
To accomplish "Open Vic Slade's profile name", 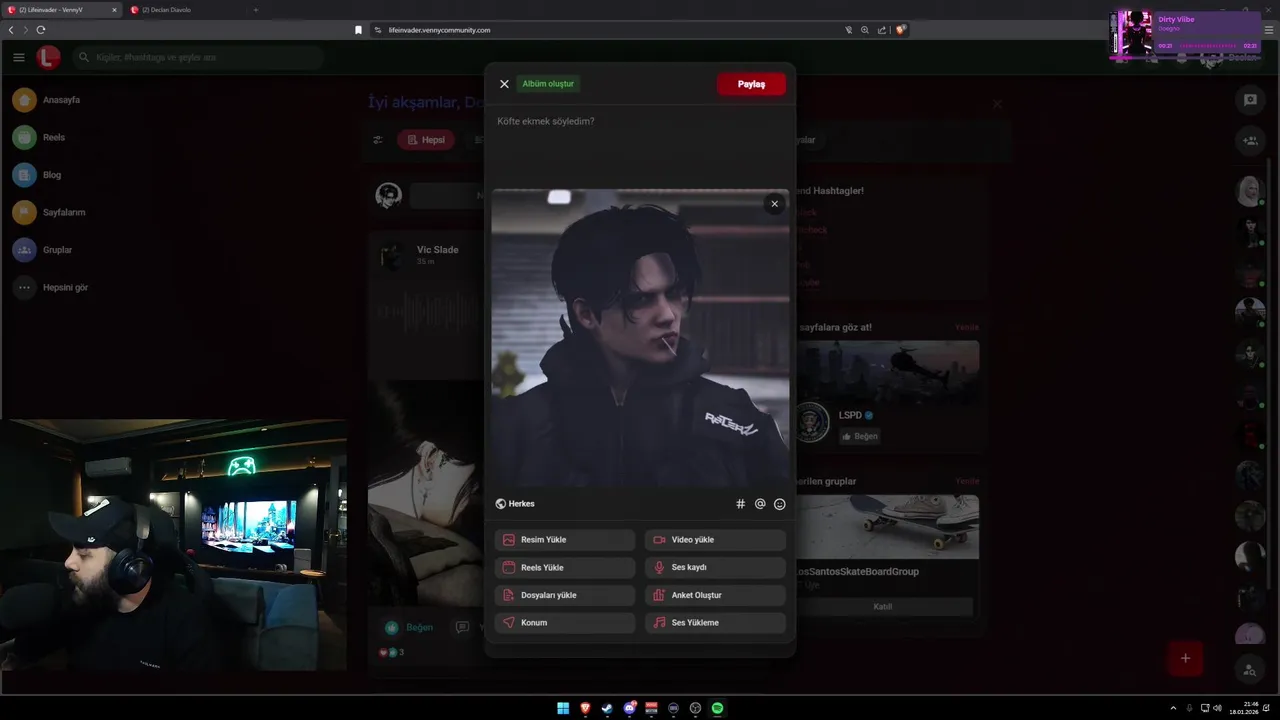I will coord(437,250).
